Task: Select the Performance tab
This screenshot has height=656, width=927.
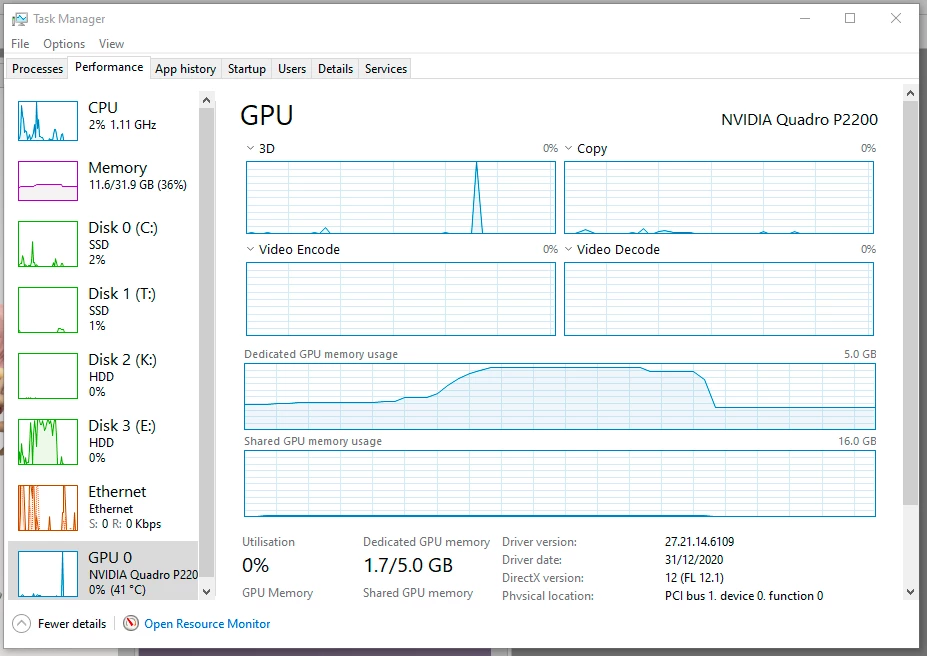Action: [109, 67]
